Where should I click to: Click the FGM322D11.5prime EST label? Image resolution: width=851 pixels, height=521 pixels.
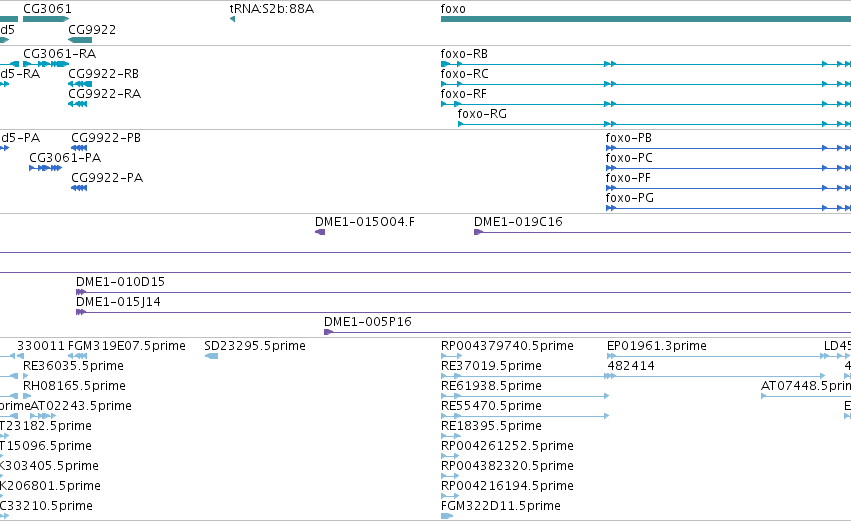click(501, 507)
